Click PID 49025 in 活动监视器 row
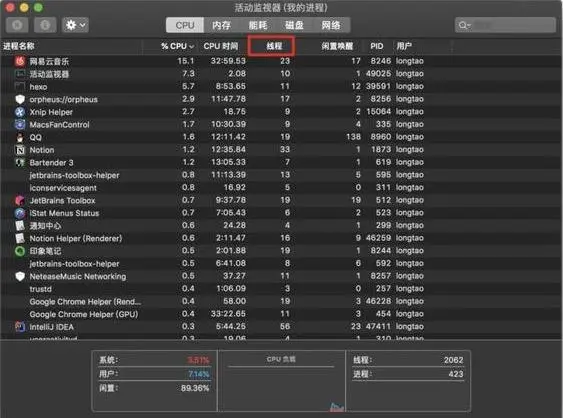 pos(378,74)
